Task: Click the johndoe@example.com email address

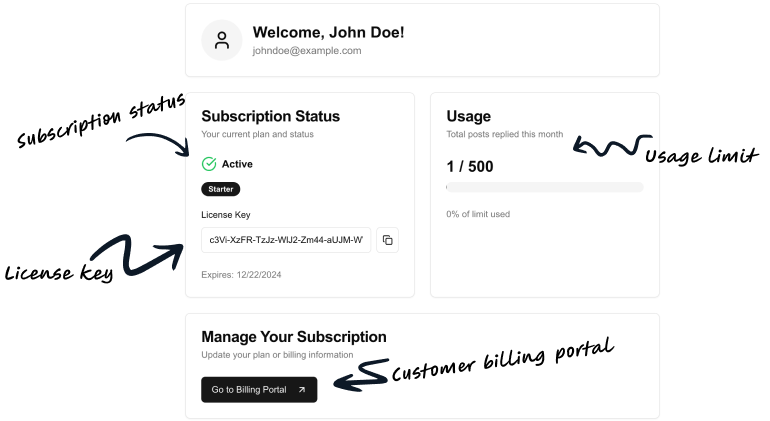Action: [x=306, y=51]
